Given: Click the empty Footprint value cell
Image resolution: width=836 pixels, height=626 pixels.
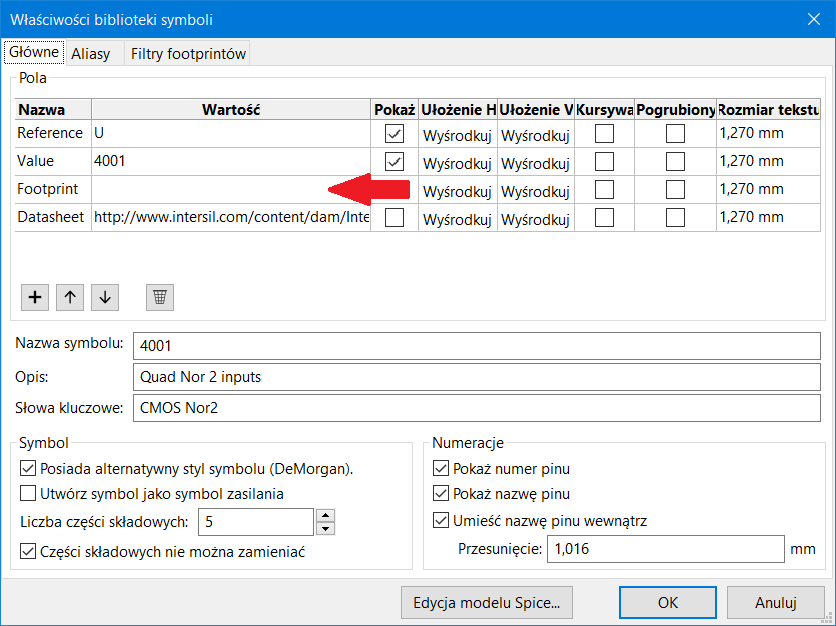Looking at the screenshot, I should click(210, 189).
